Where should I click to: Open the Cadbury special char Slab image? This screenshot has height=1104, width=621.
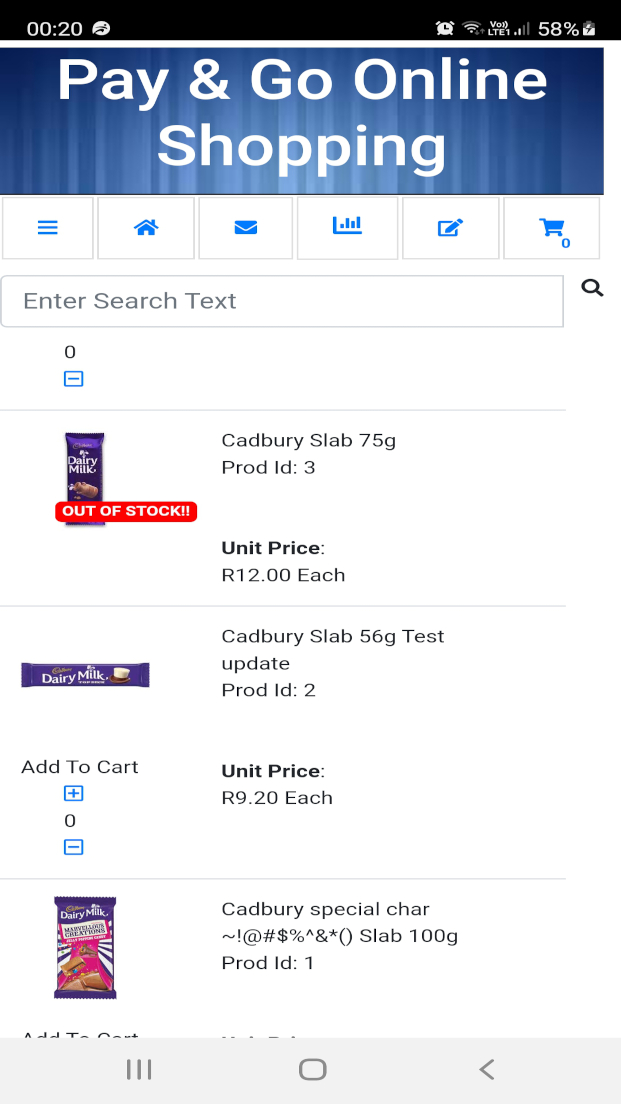click(x=85, y=947)
